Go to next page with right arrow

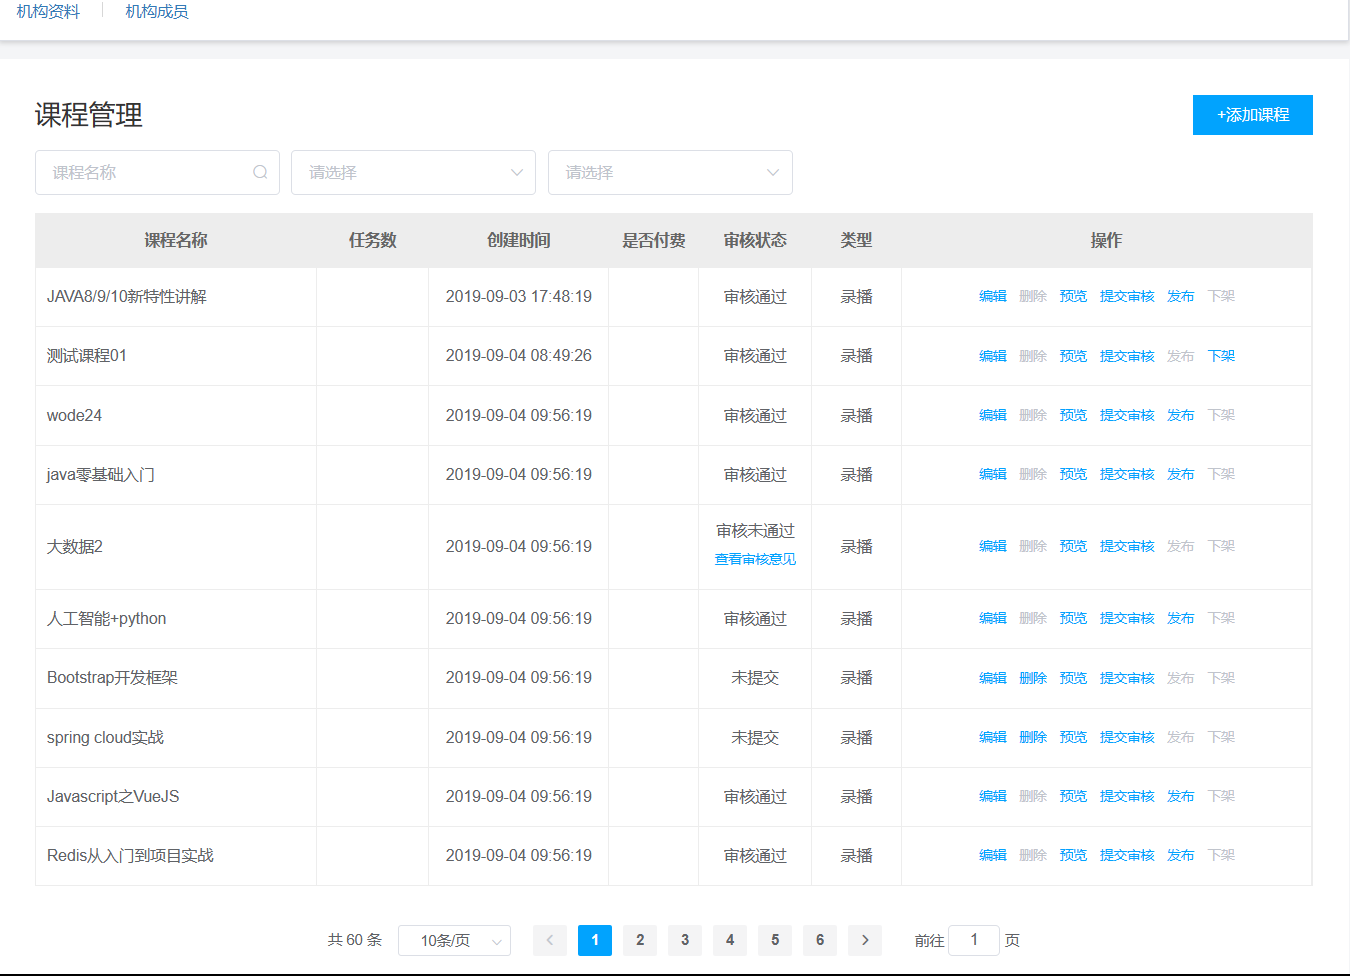865,940
